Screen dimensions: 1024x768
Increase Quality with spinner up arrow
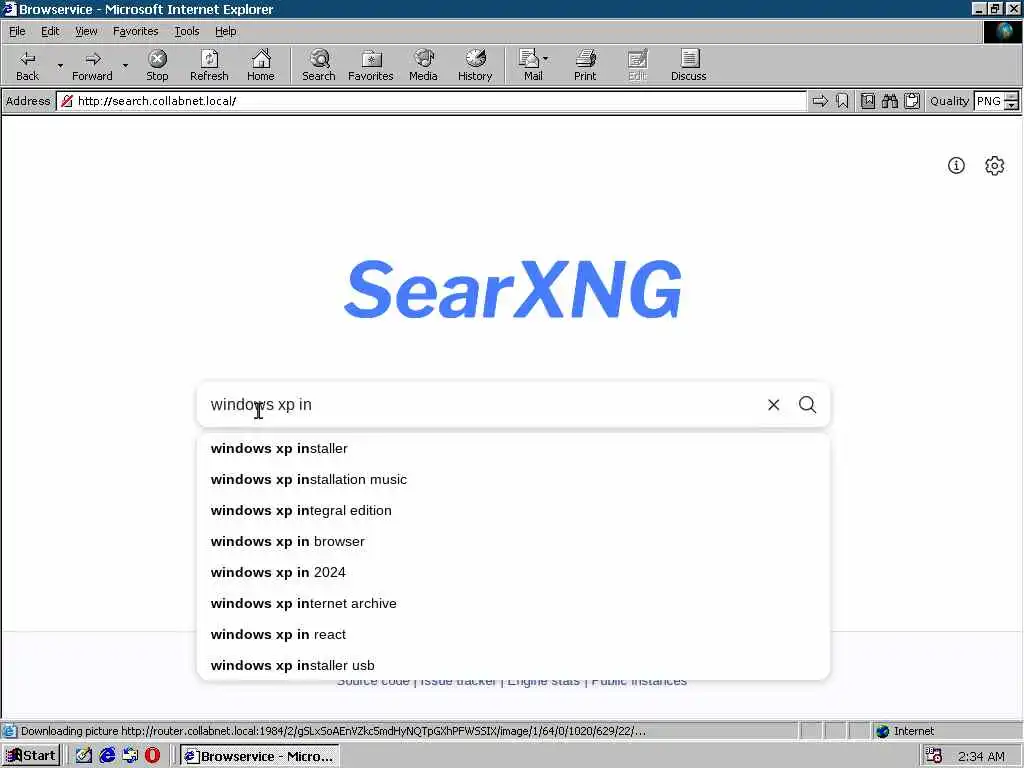1012,97
